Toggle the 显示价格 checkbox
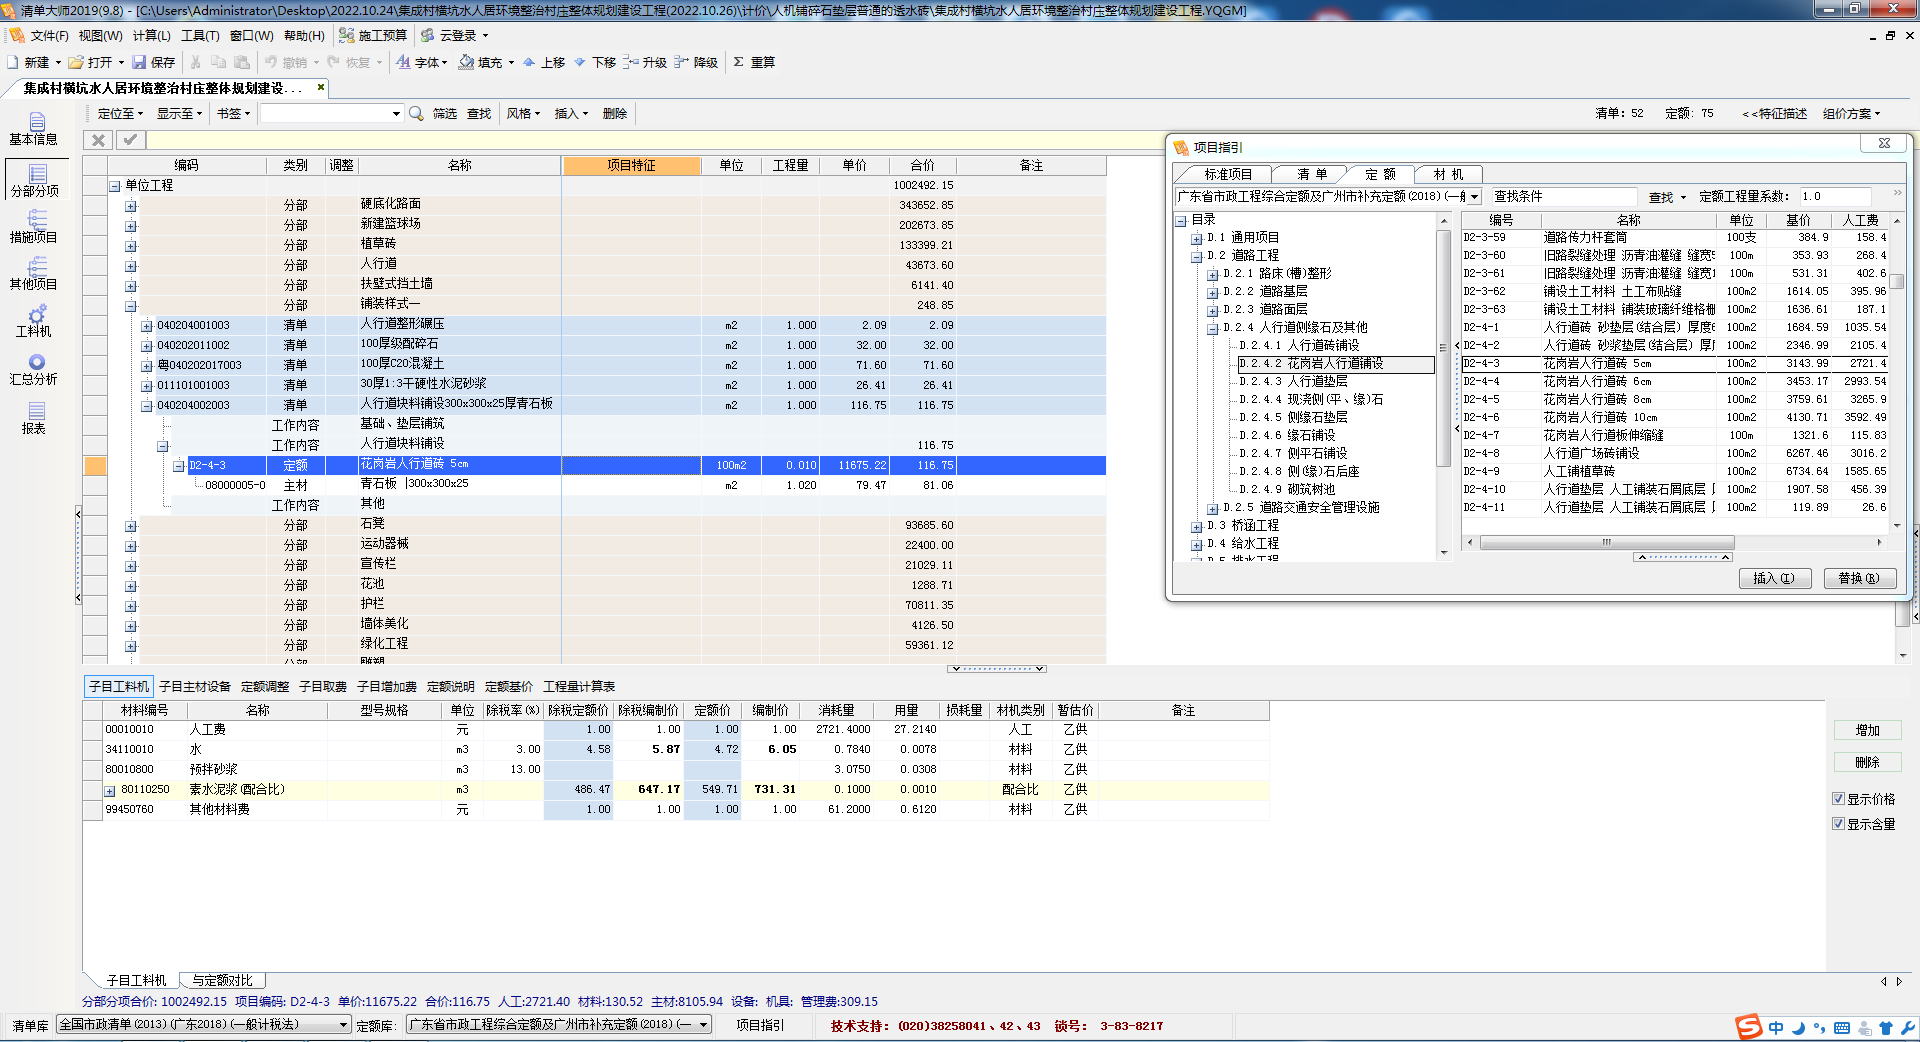1920x1042 pixels. click(1838, 799)
